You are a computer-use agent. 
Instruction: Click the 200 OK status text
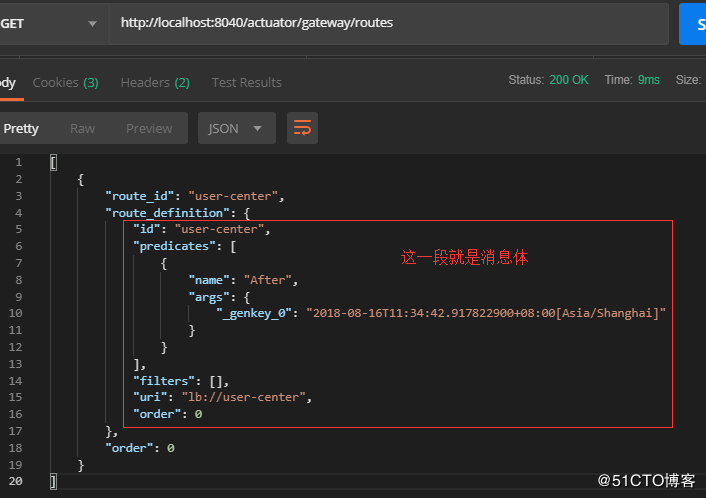click(x=569, y=80)
